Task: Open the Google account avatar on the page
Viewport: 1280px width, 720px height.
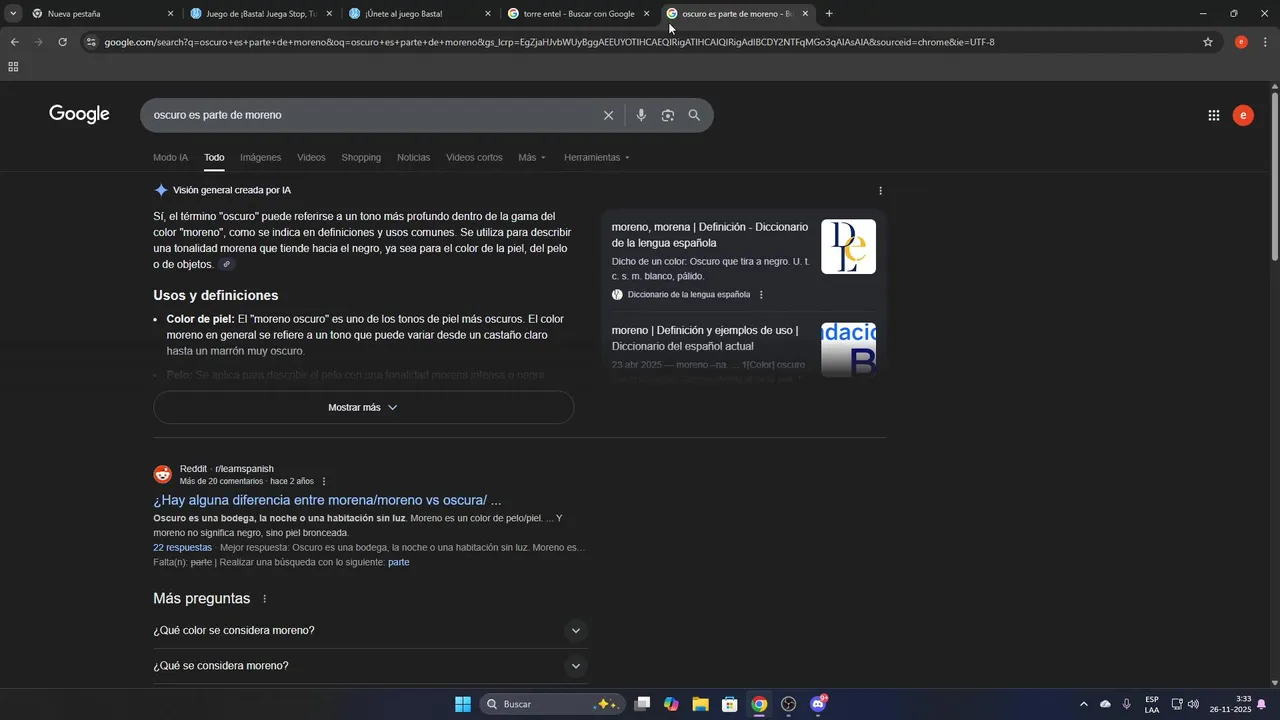Action: (1243, 115)
